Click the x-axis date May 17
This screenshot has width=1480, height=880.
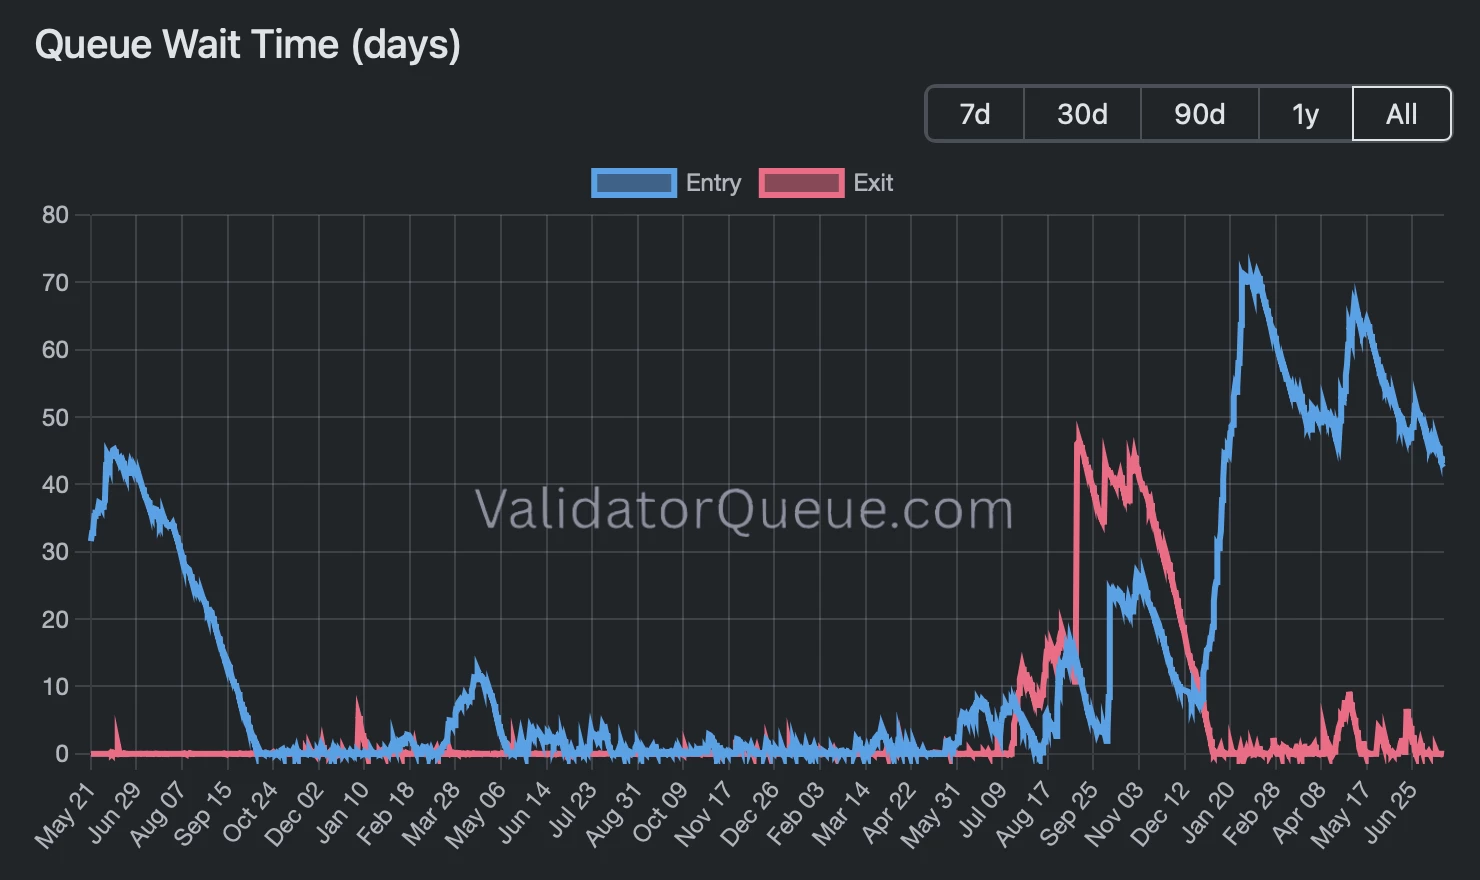[1341, 815]
